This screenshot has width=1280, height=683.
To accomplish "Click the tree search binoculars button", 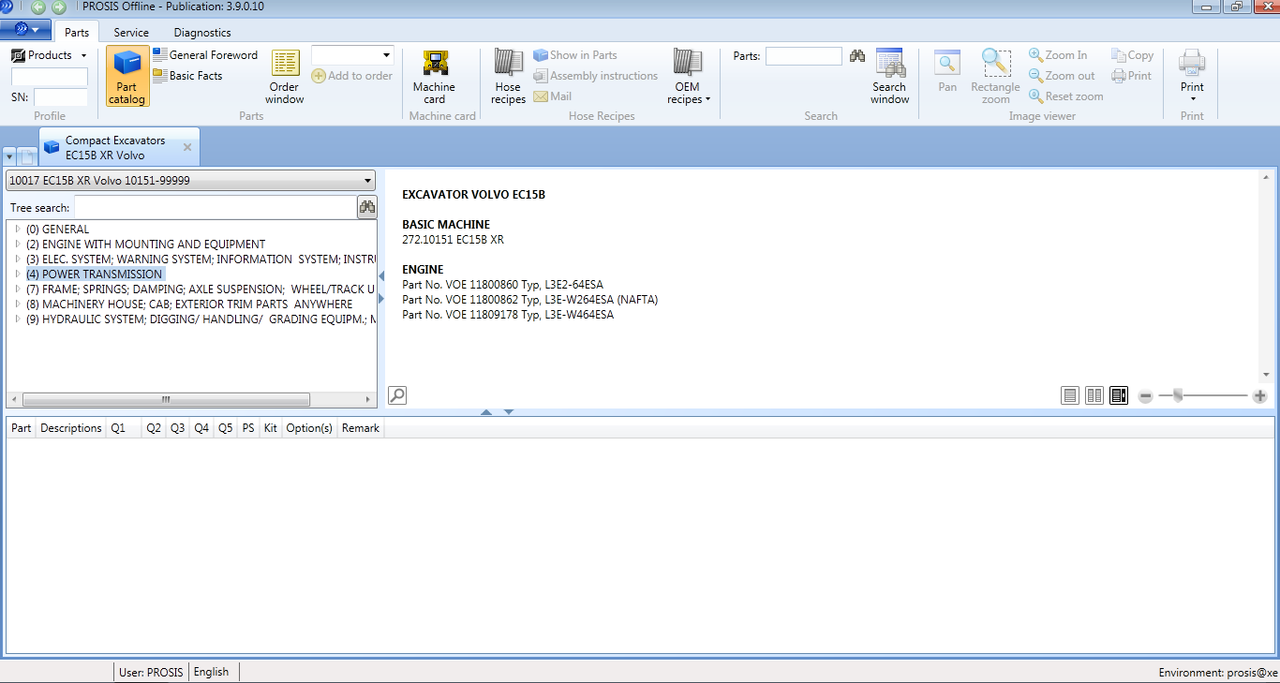I will 367,207.
